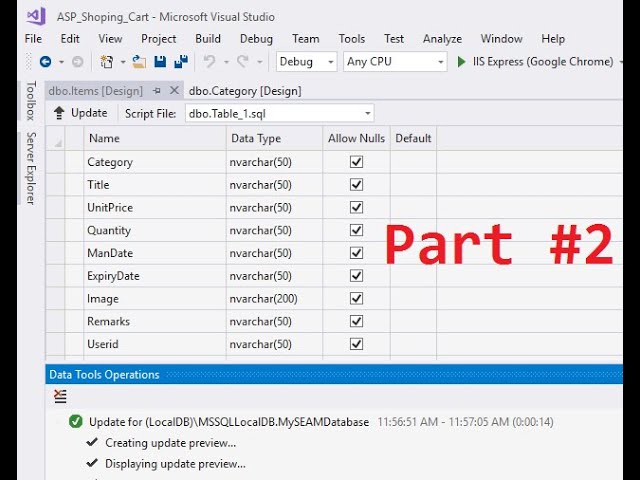
Task: Open the Test menu
Action: pyautogui.click(x=394, y=39)
